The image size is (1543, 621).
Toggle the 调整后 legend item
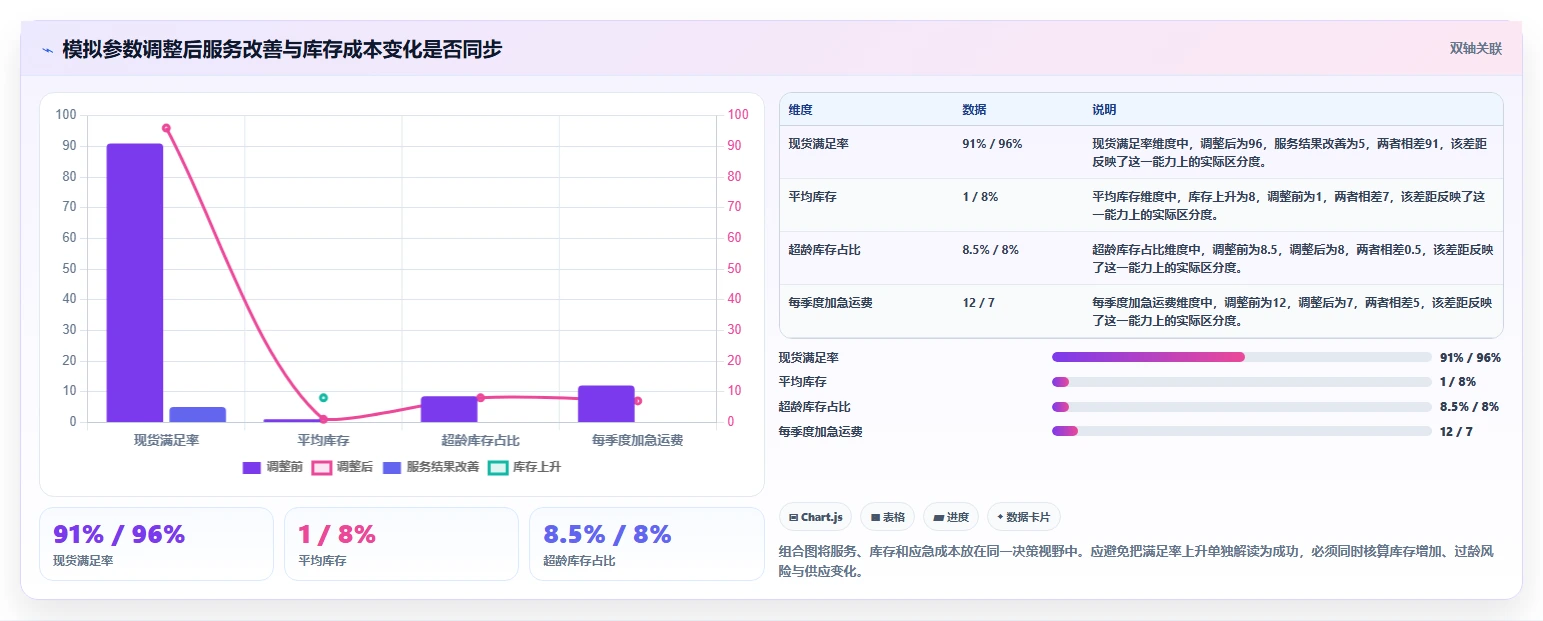pyautogui.click(x=342, y=467)
